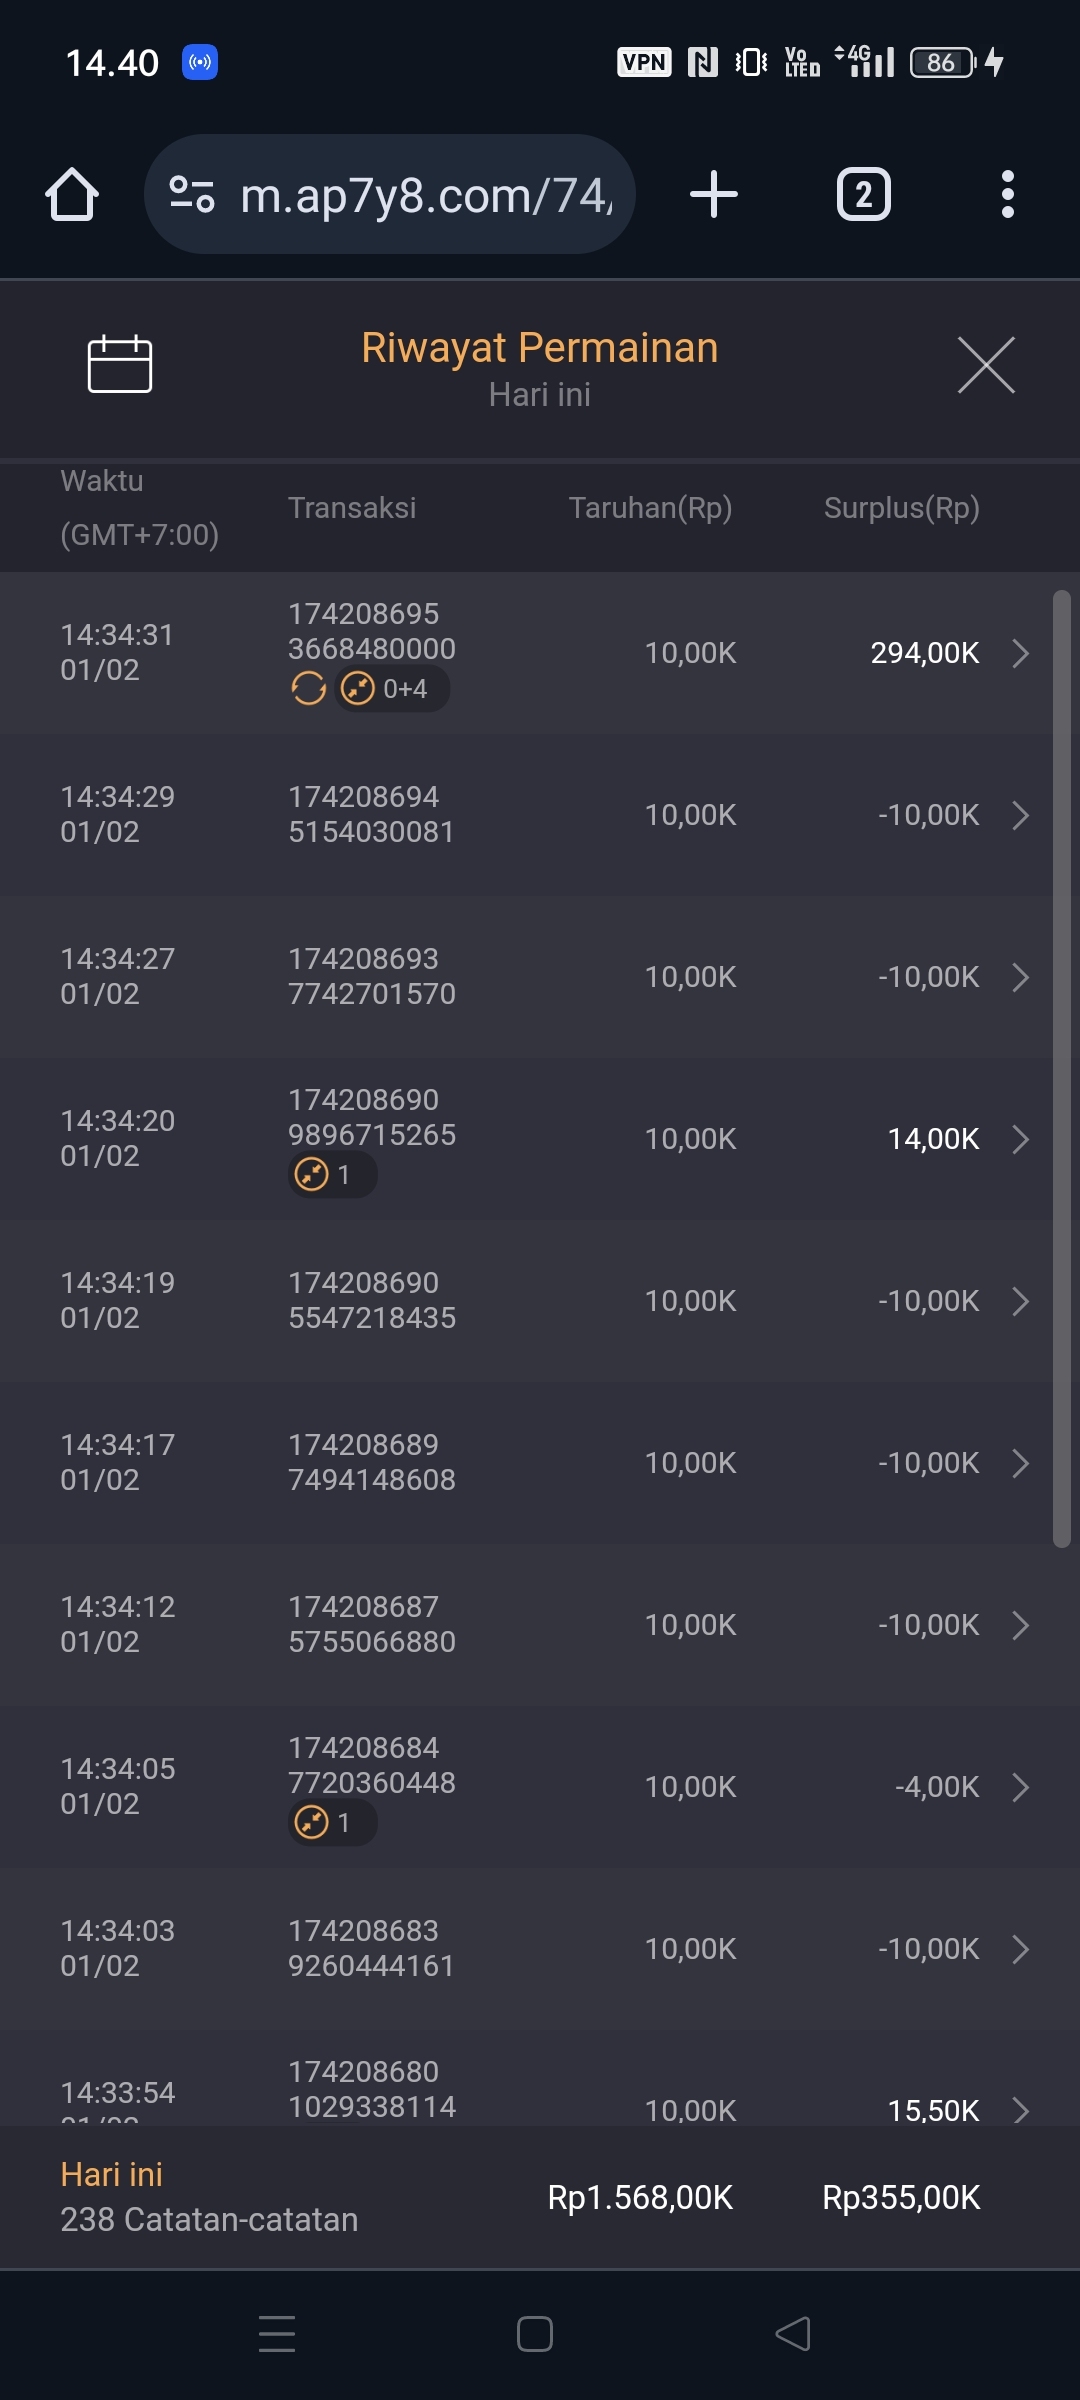Image resolution: width=1080 pixels, height=2400 pixels.
Task: Tap the bonus badge on 14:34:20 row
Action: (x=331, y=1175)
